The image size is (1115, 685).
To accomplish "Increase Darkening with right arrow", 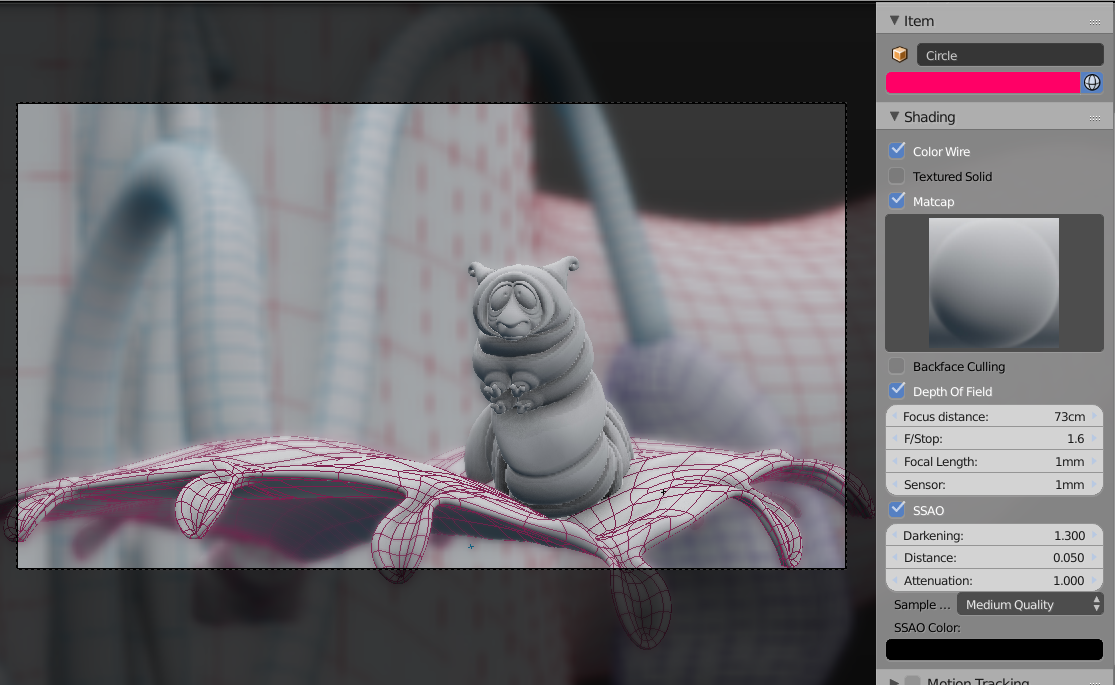I will pyautogui.click(x=1095, y=535).
